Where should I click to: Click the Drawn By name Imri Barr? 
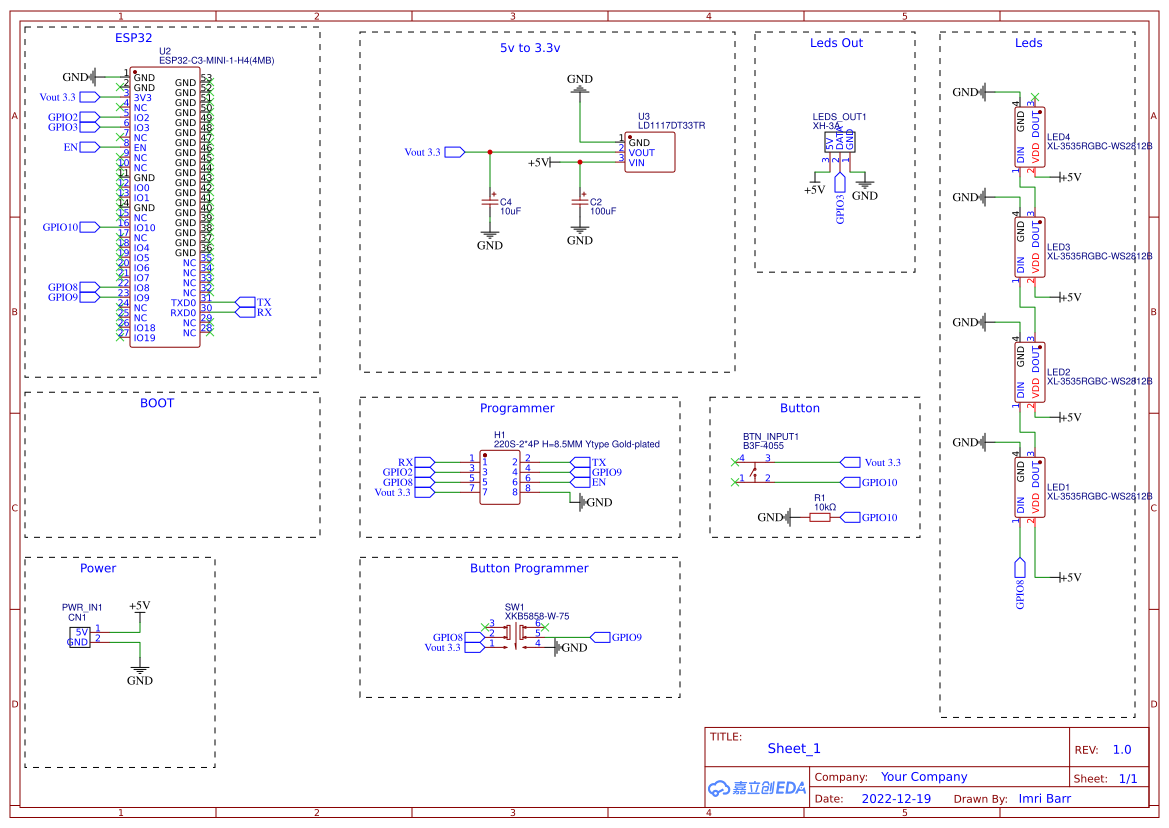pyautogui.click(x=1044, y=798)
